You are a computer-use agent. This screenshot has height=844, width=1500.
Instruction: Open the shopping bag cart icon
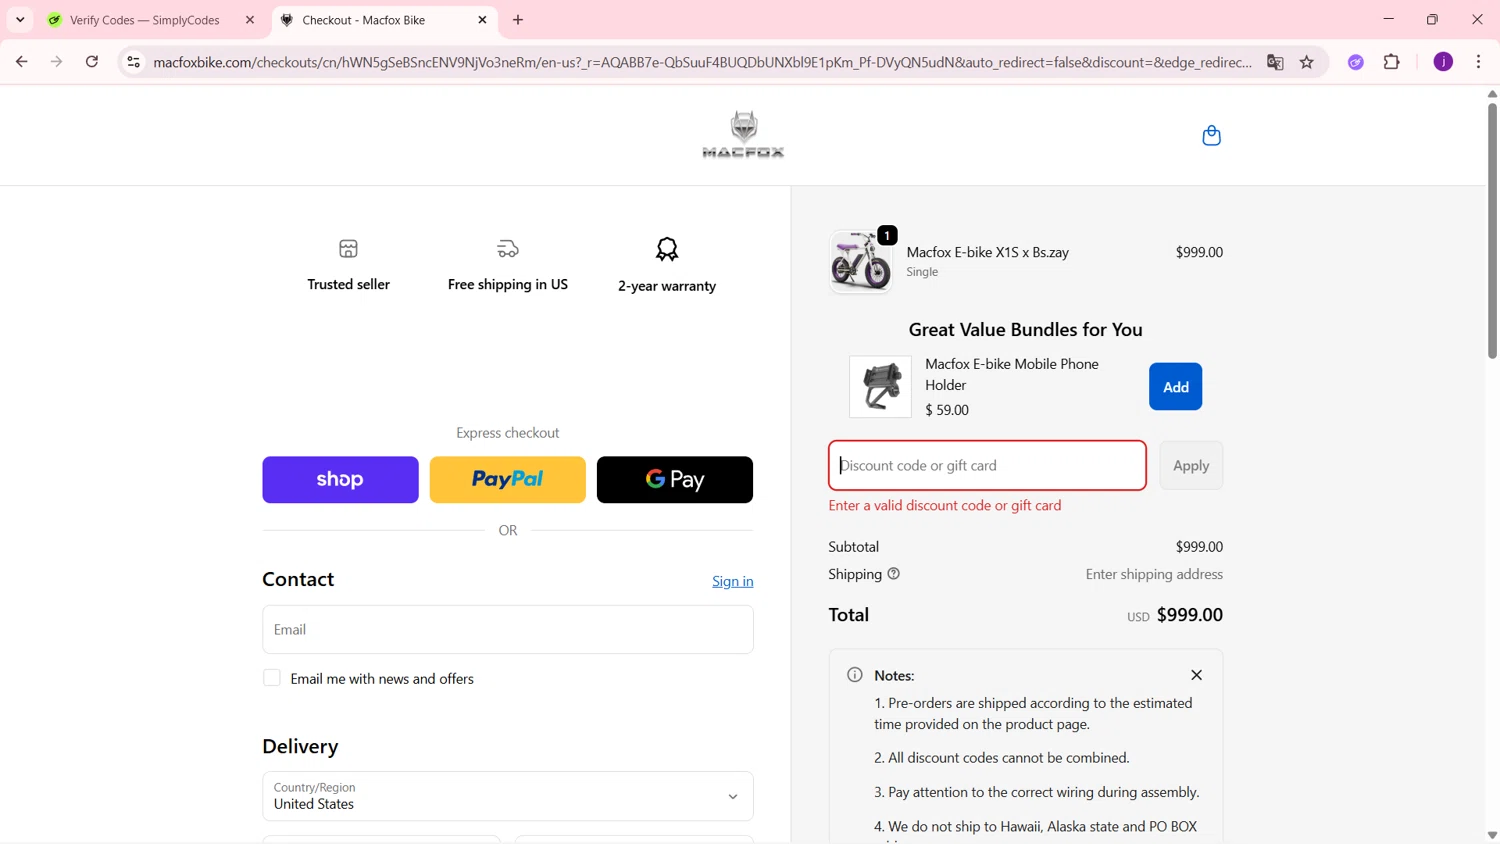[x=1211, y=135]
